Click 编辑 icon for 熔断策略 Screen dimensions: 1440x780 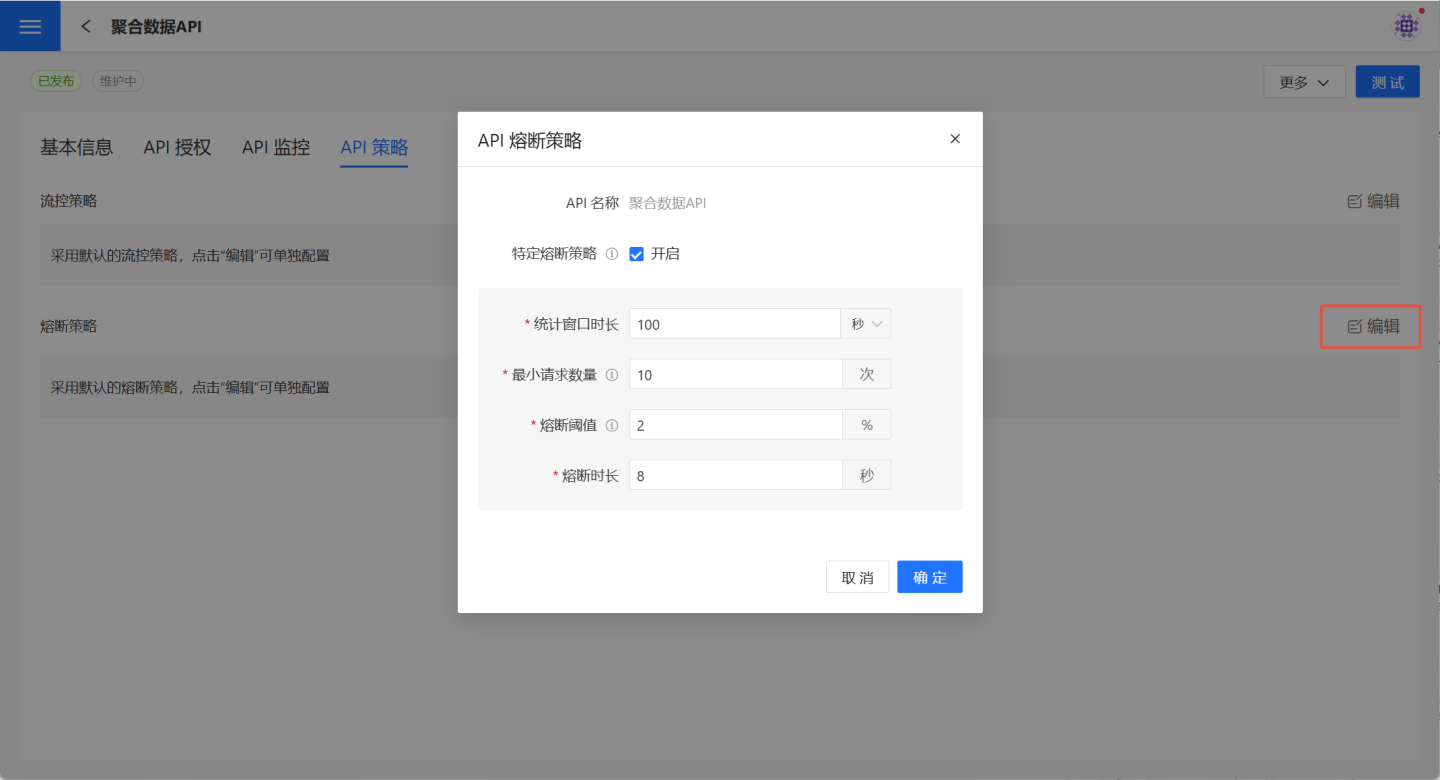[1355, 327]
